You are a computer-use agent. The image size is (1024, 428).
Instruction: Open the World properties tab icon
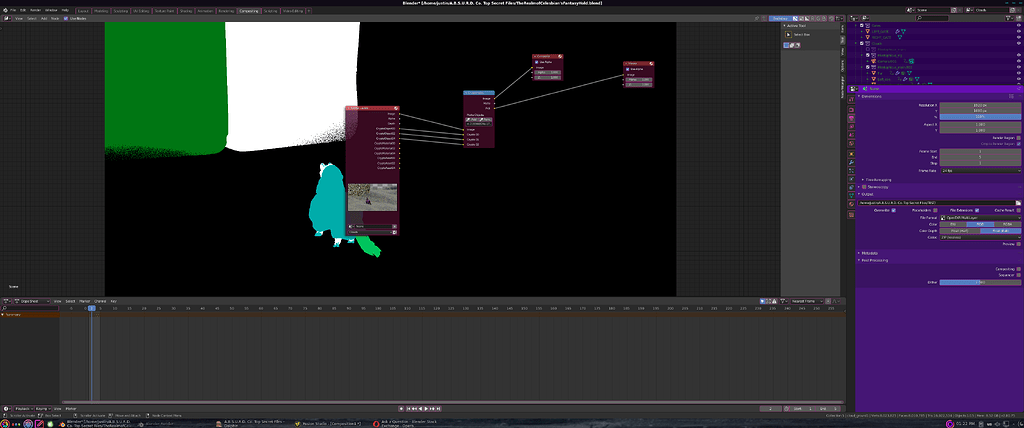coord(852,143)
